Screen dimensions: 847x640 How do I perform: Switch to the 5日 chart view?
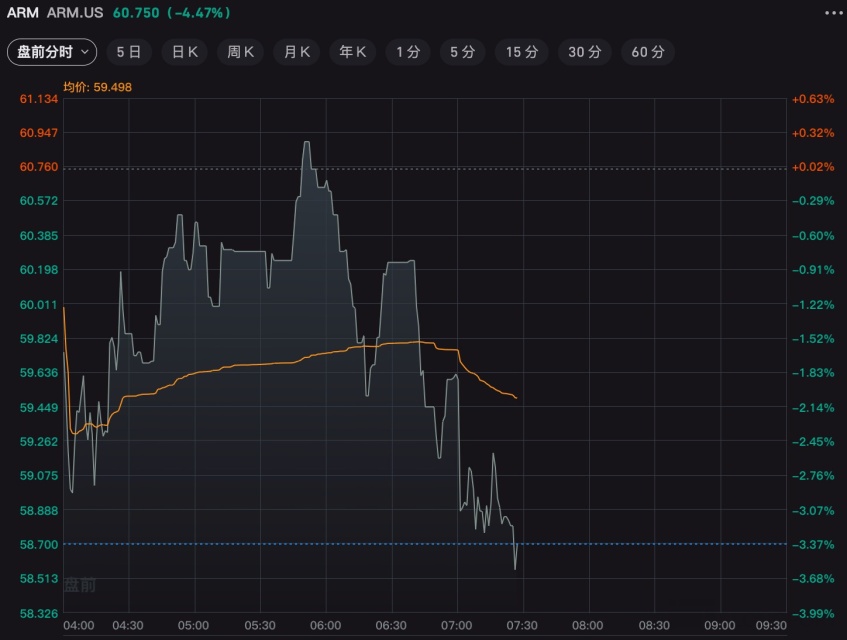tap(129, 52)
